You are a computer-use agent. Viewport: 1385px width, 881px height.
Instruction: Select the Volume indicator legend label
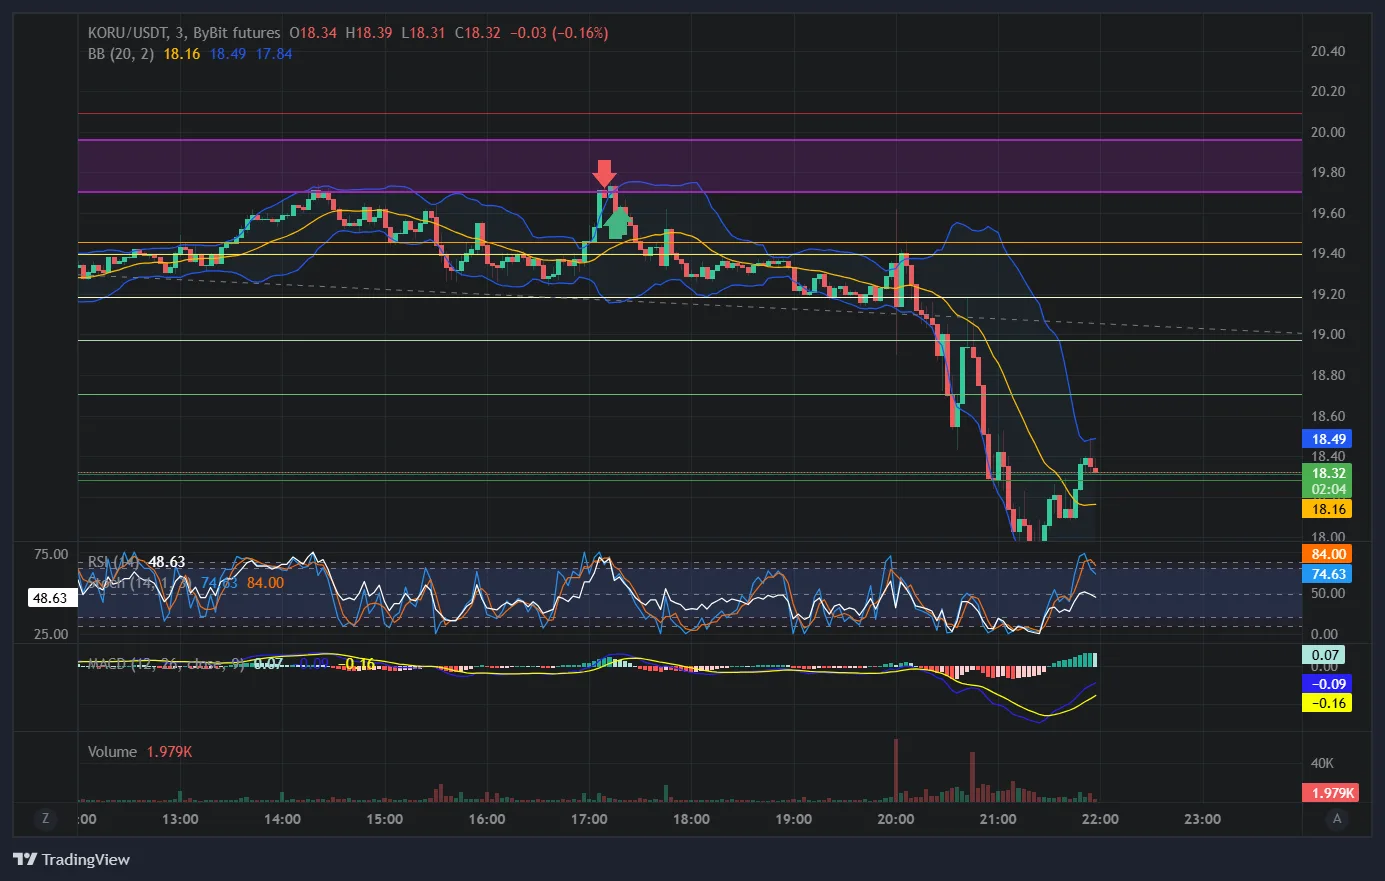[x=112, y=751]
